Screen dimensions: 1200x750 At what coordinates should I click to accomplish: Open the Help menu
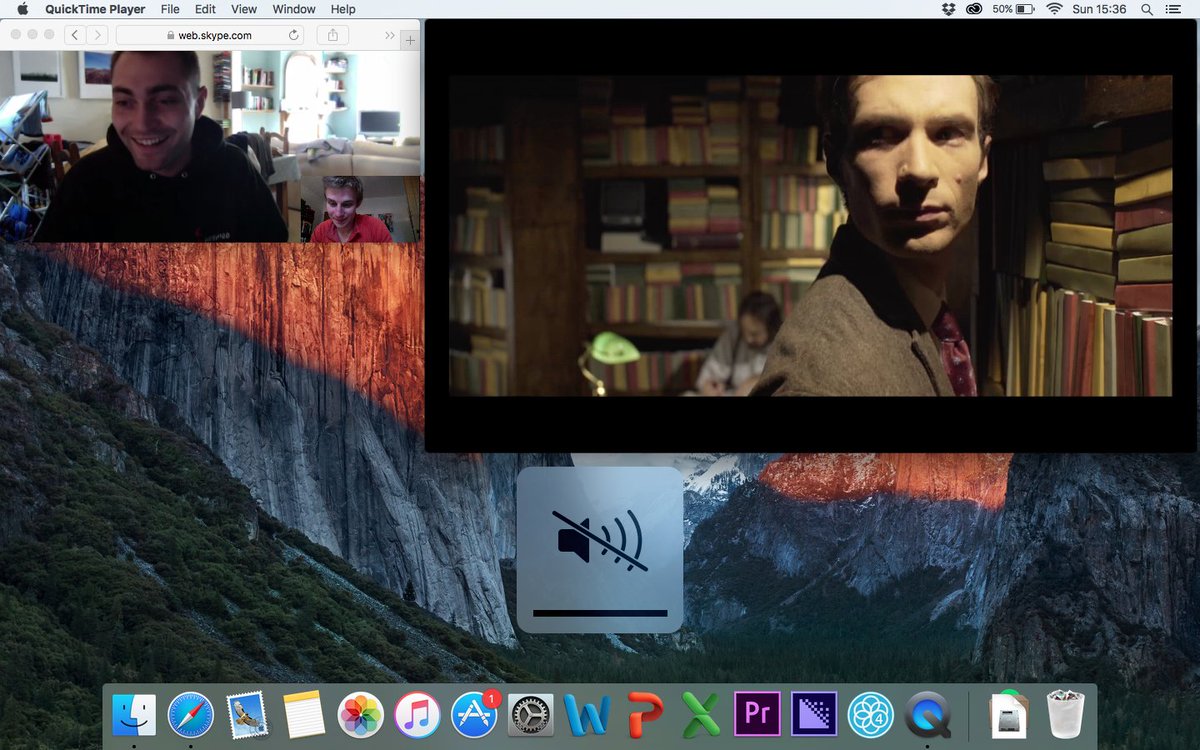[343, 9]
